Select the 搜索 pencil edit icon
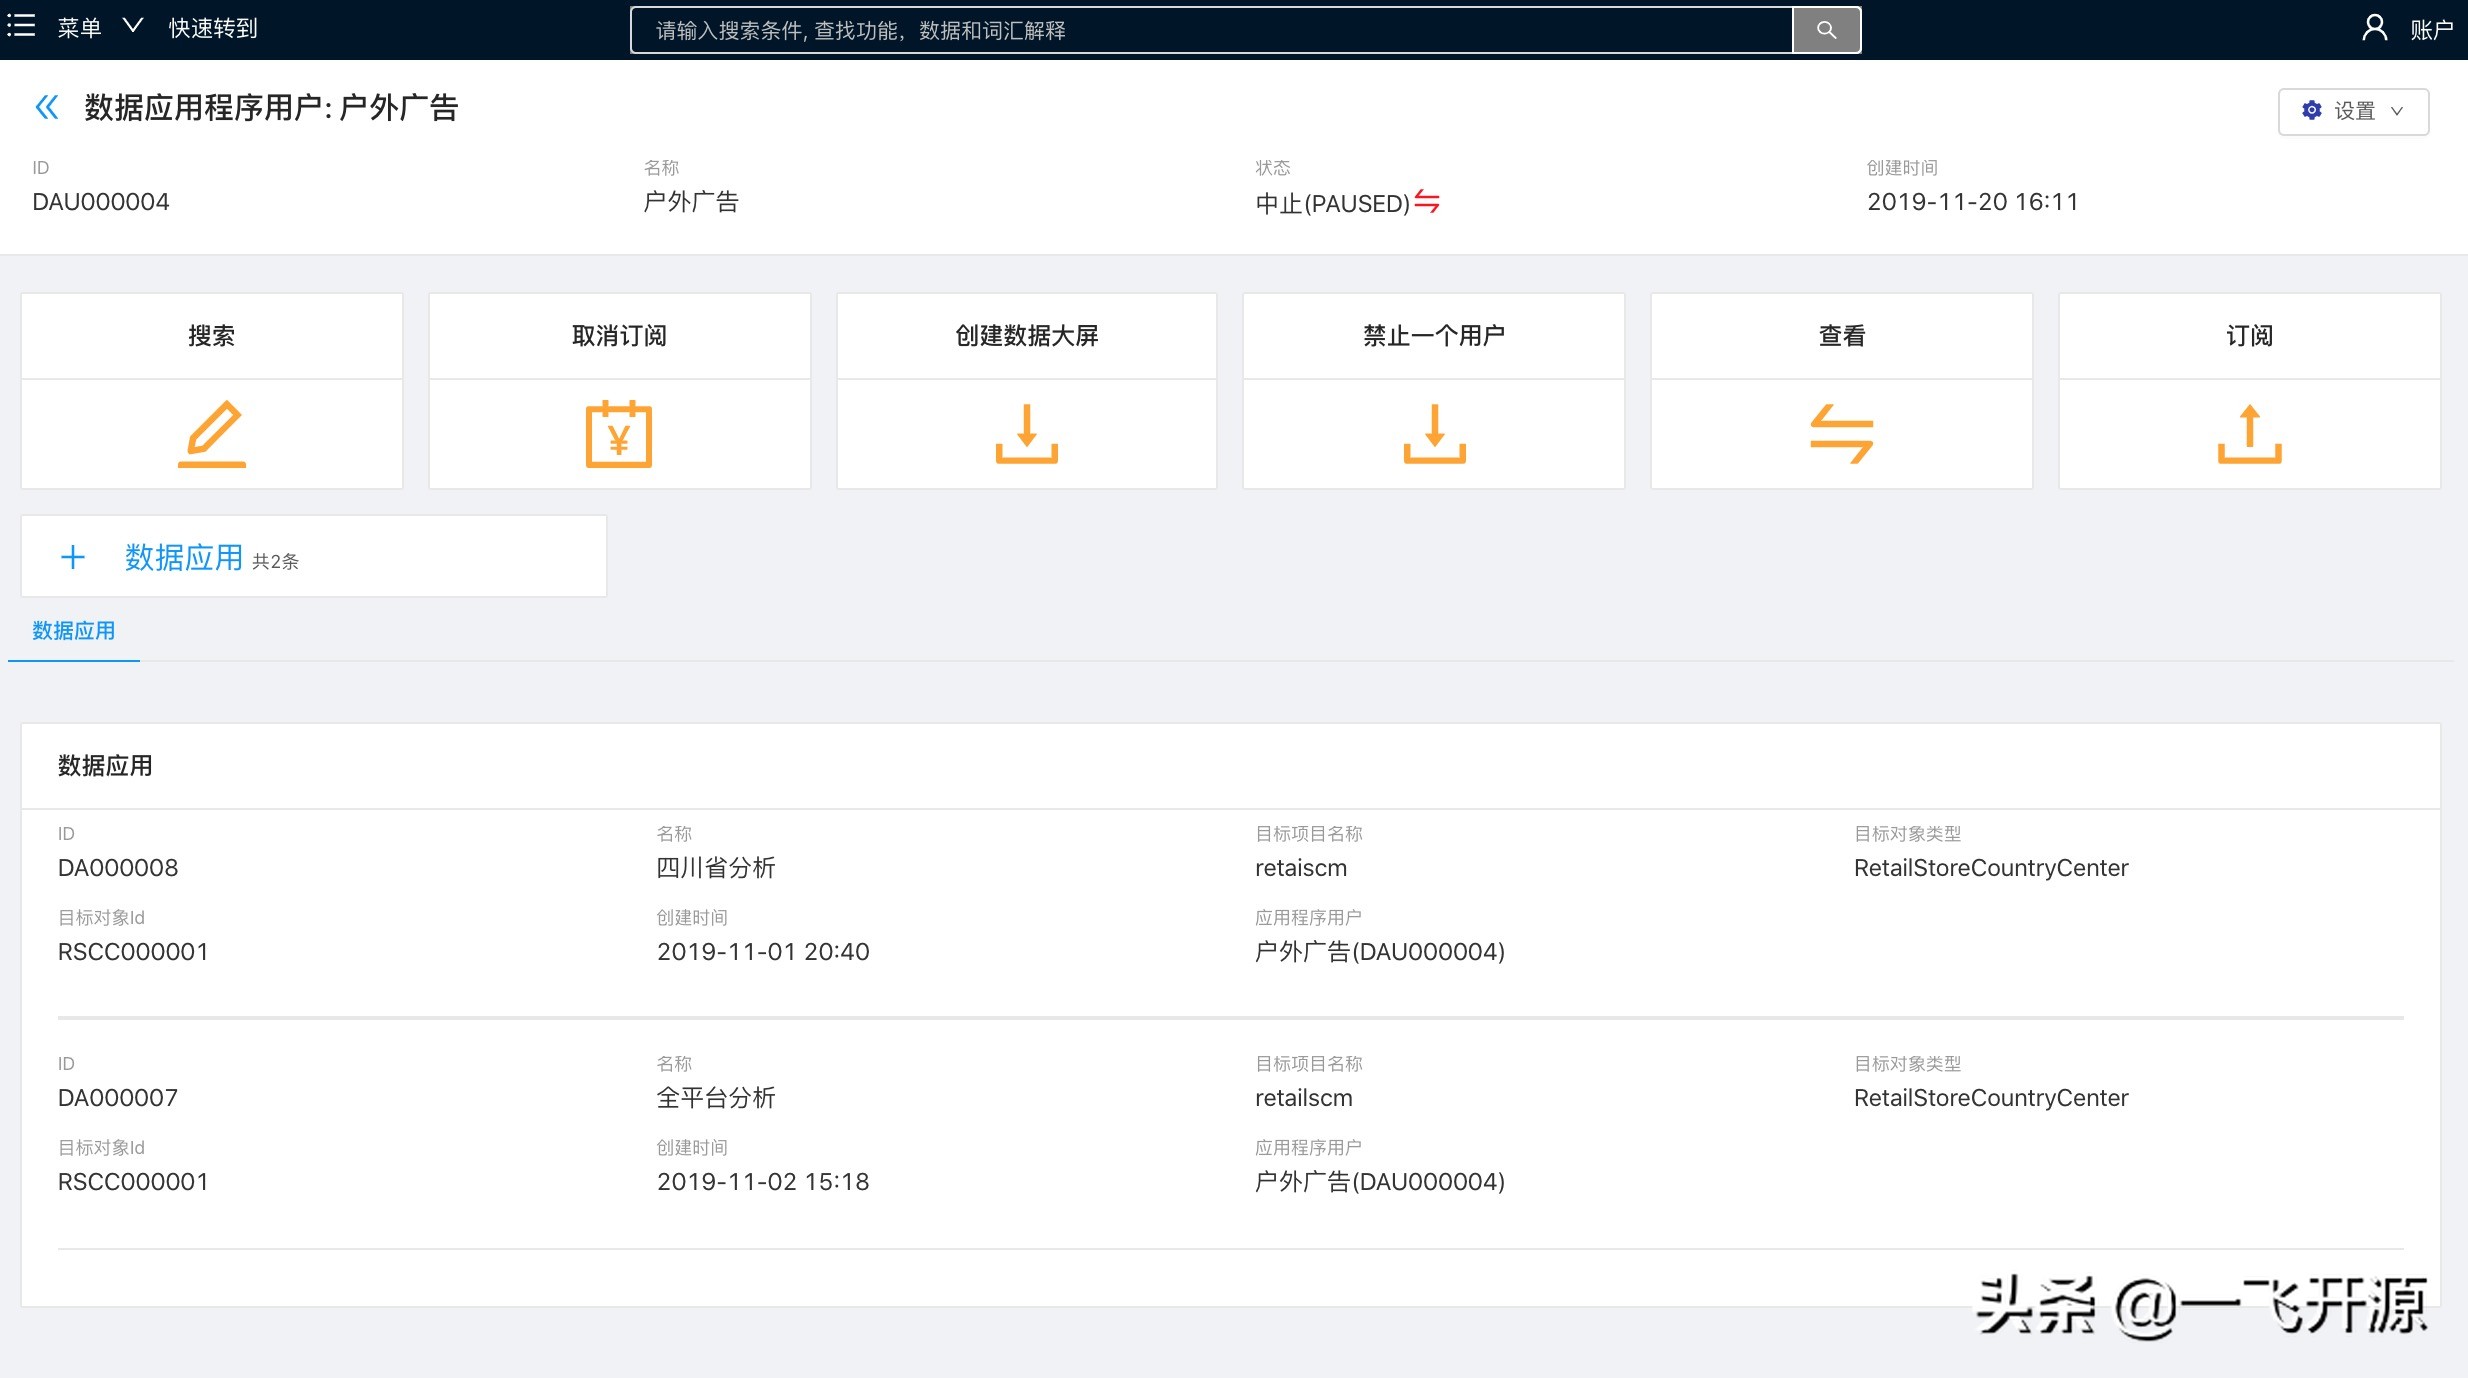 [x=212, y=433]
